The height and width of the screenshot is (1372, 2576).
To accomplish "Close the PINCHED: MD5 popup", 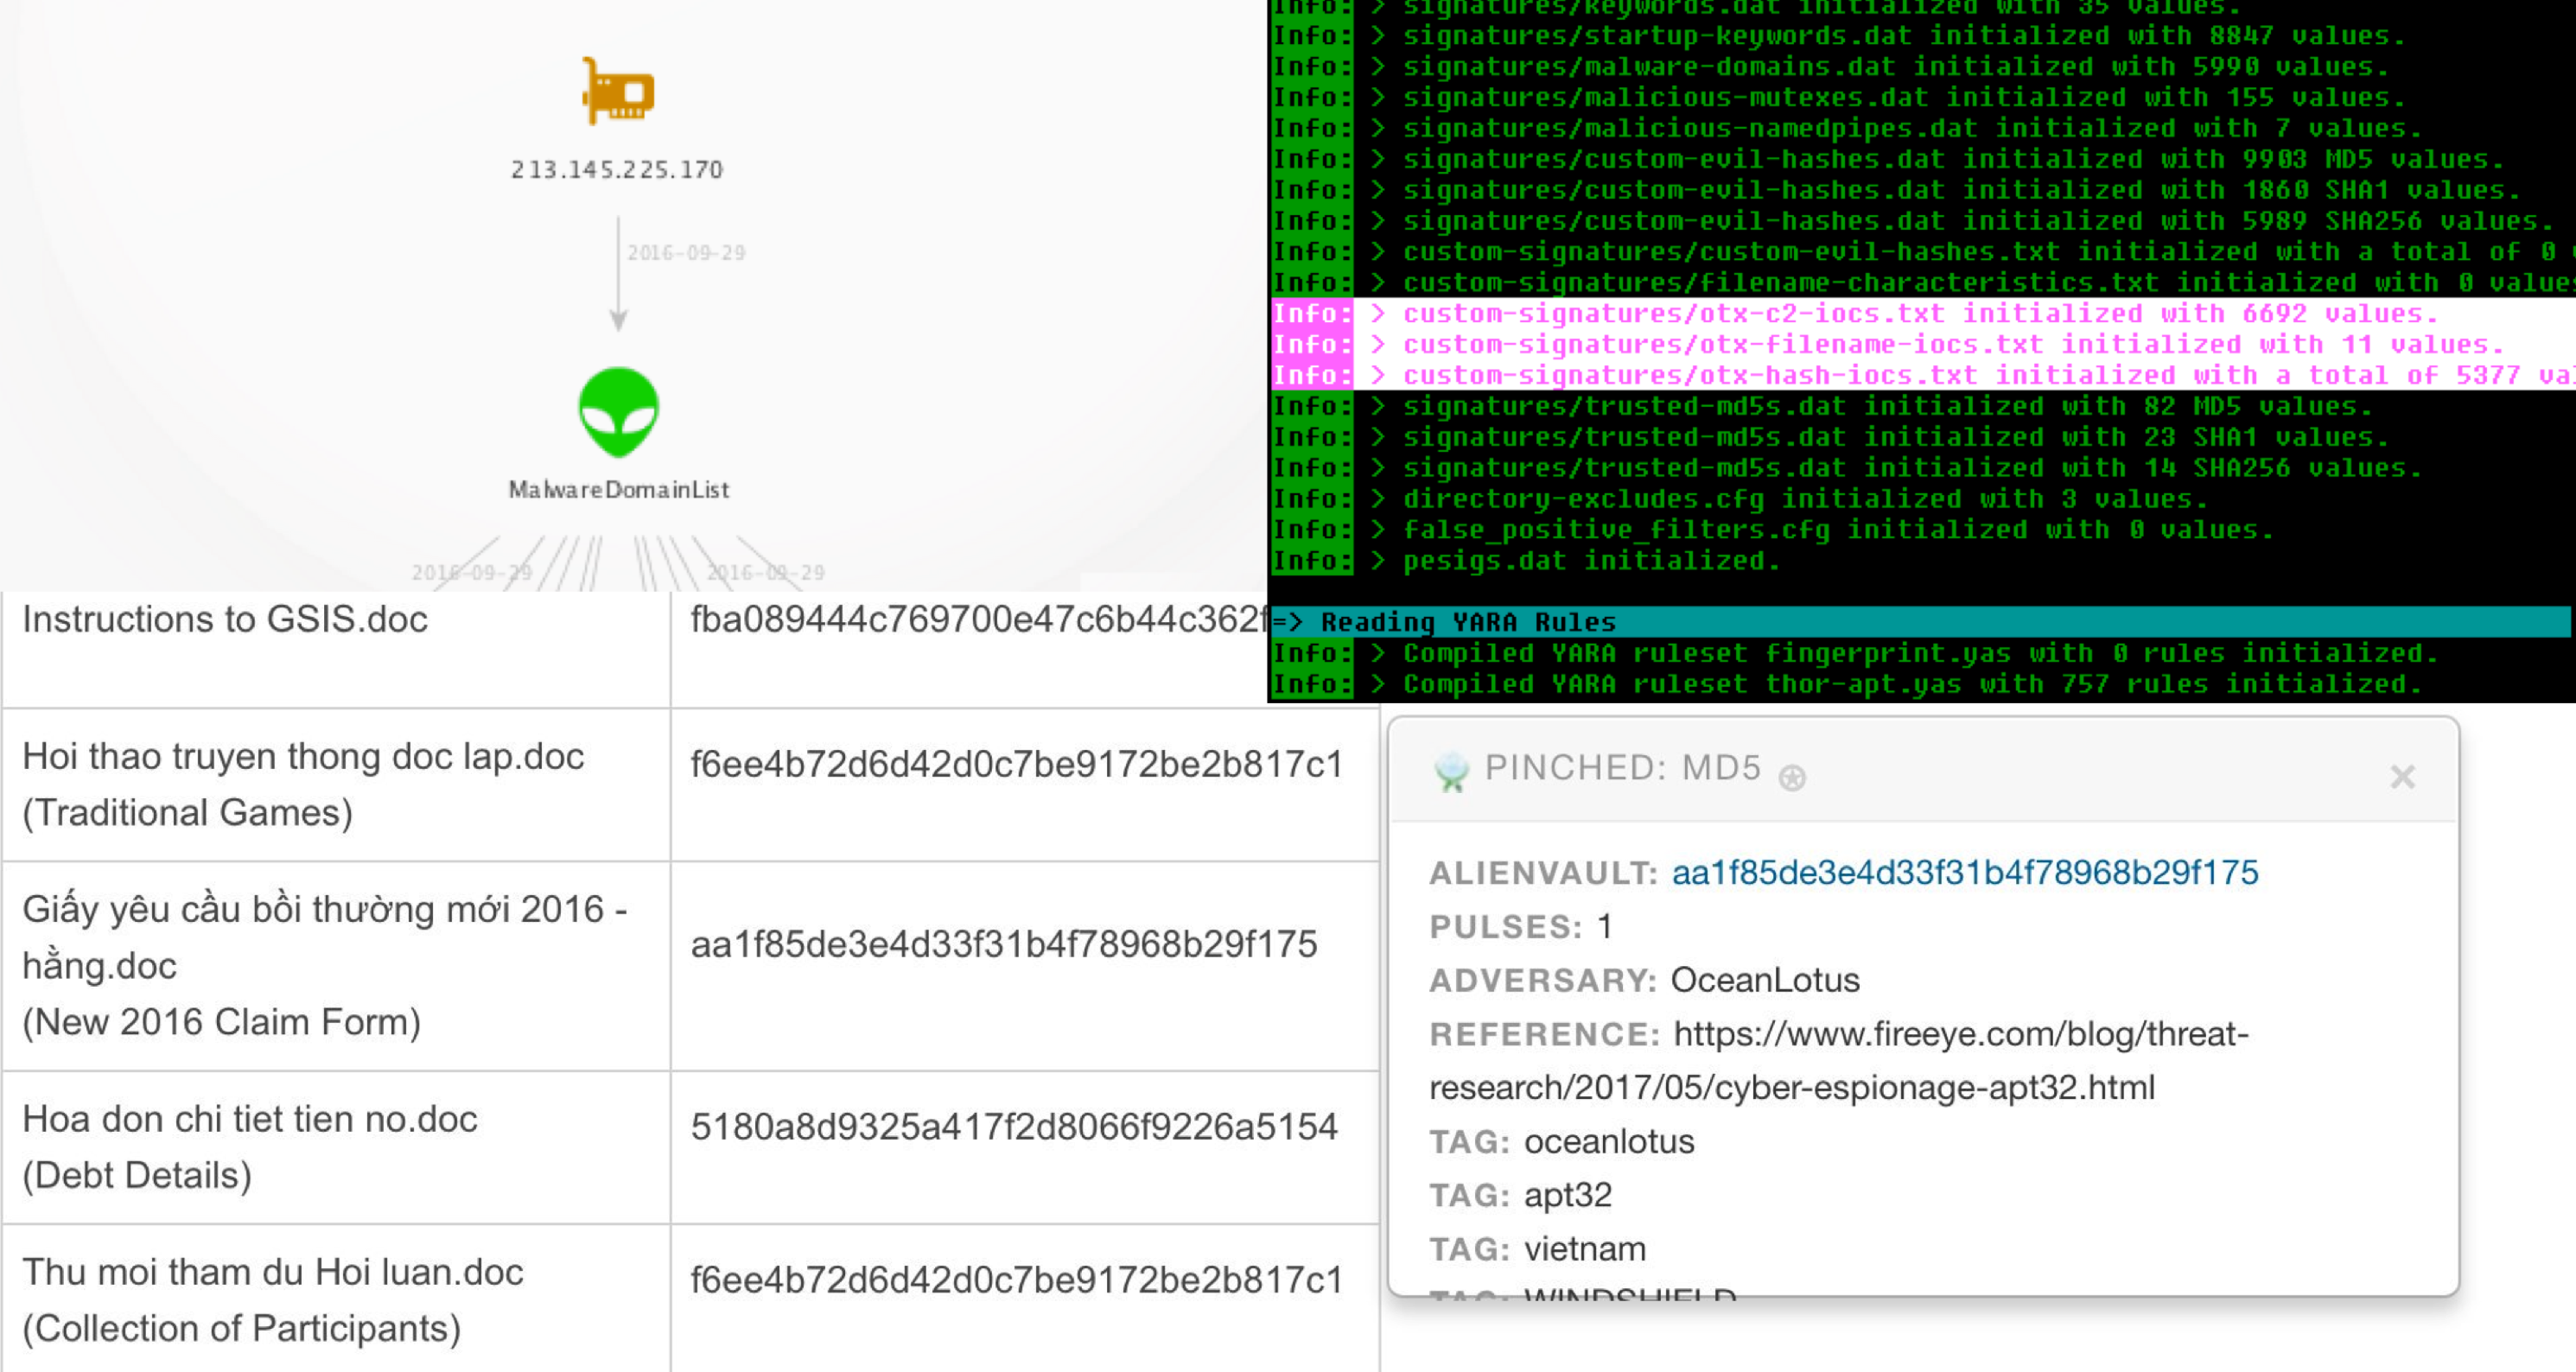I will click(x=2401, y=777).
